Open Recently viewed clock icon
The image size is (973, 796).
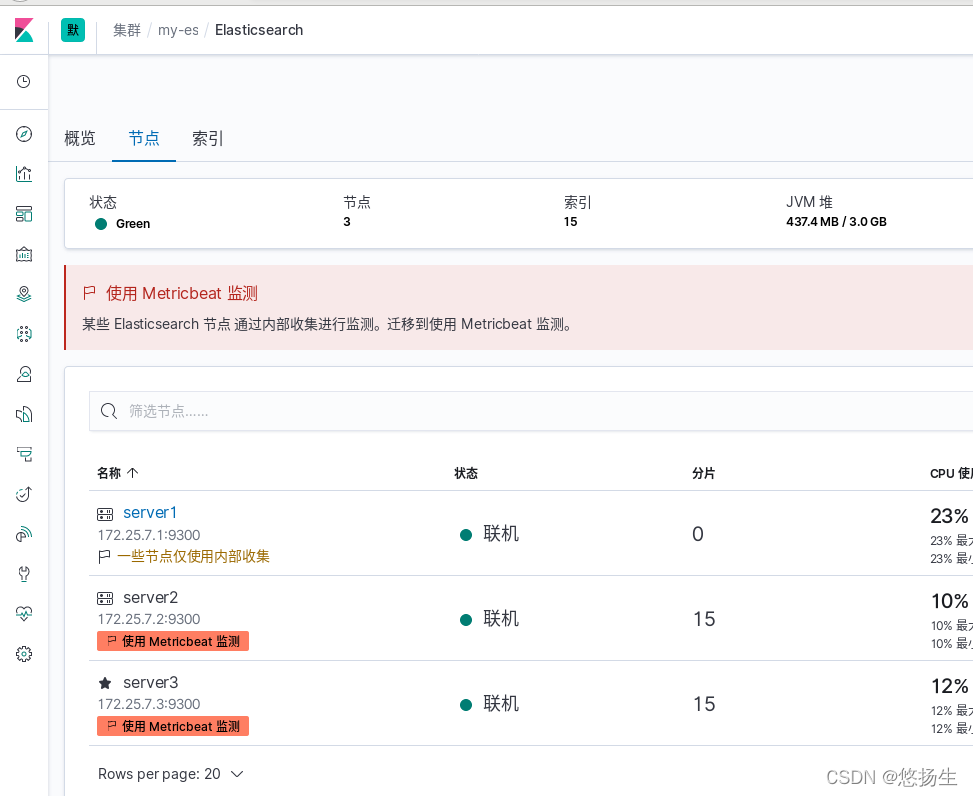(24, 82)
